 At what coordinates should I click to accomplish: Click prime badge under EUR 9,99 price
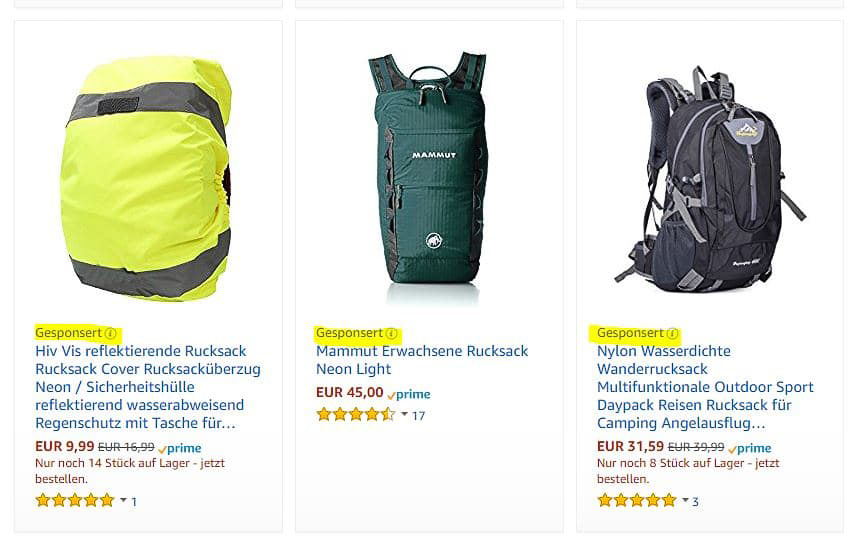180,448
